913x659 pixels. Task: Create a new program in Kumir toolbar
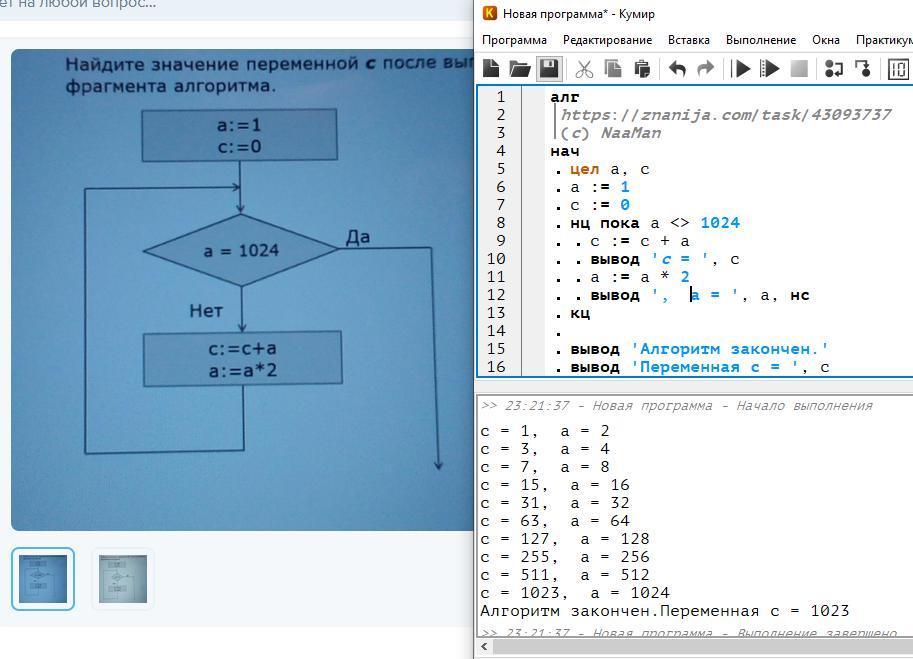(491, 69)
